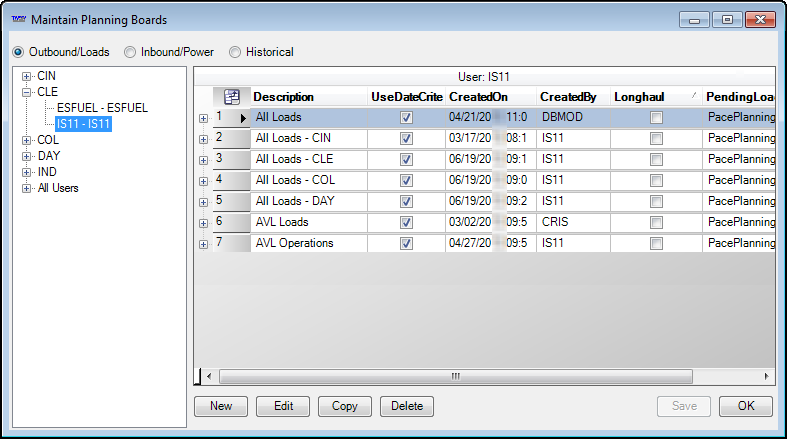
Task: Click the grid layout icon in header corner
Action: pos(232,97)
